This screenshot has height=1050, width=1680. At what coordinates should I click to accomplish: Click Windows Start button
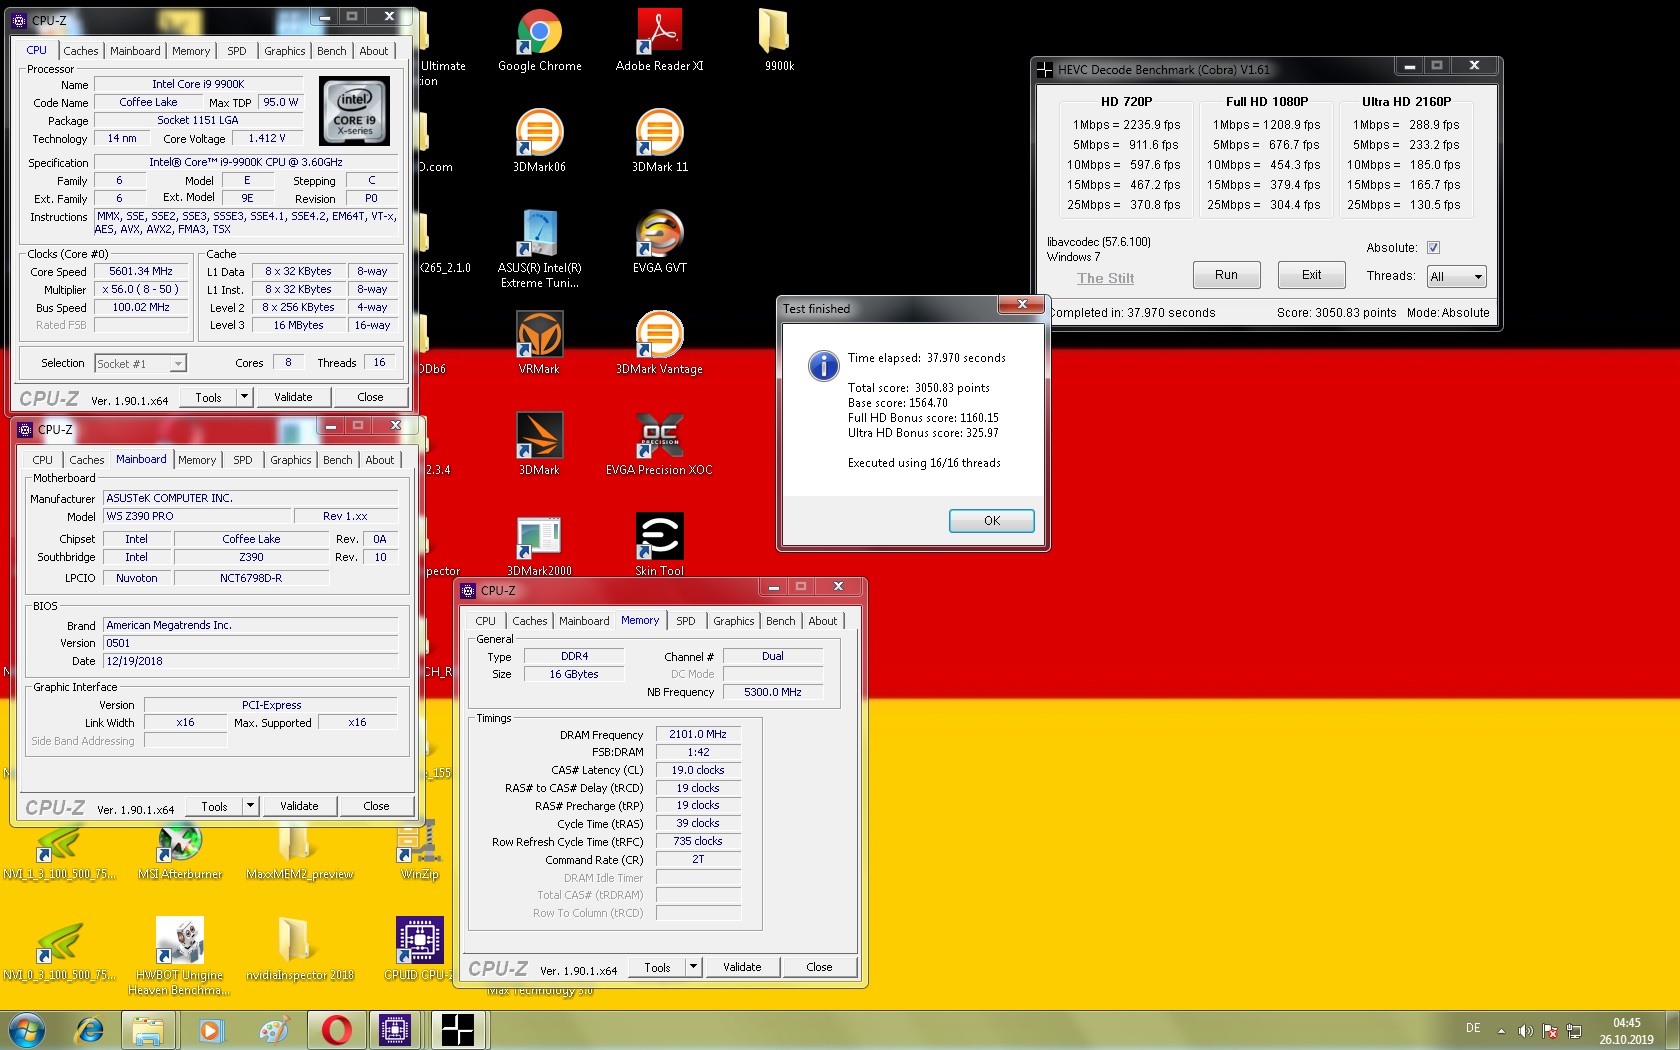click(x=27, y=1030)
